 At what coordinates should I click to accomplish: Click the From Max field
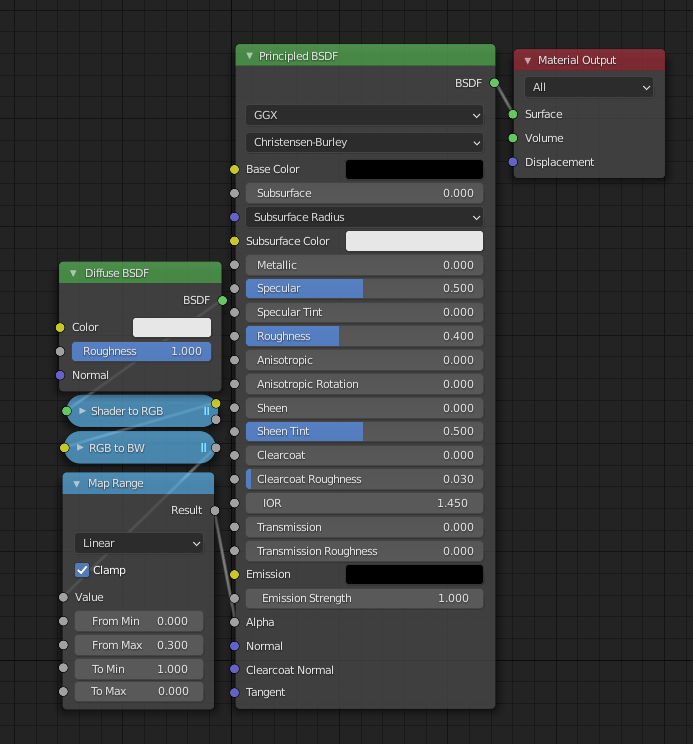click(139, 645)
